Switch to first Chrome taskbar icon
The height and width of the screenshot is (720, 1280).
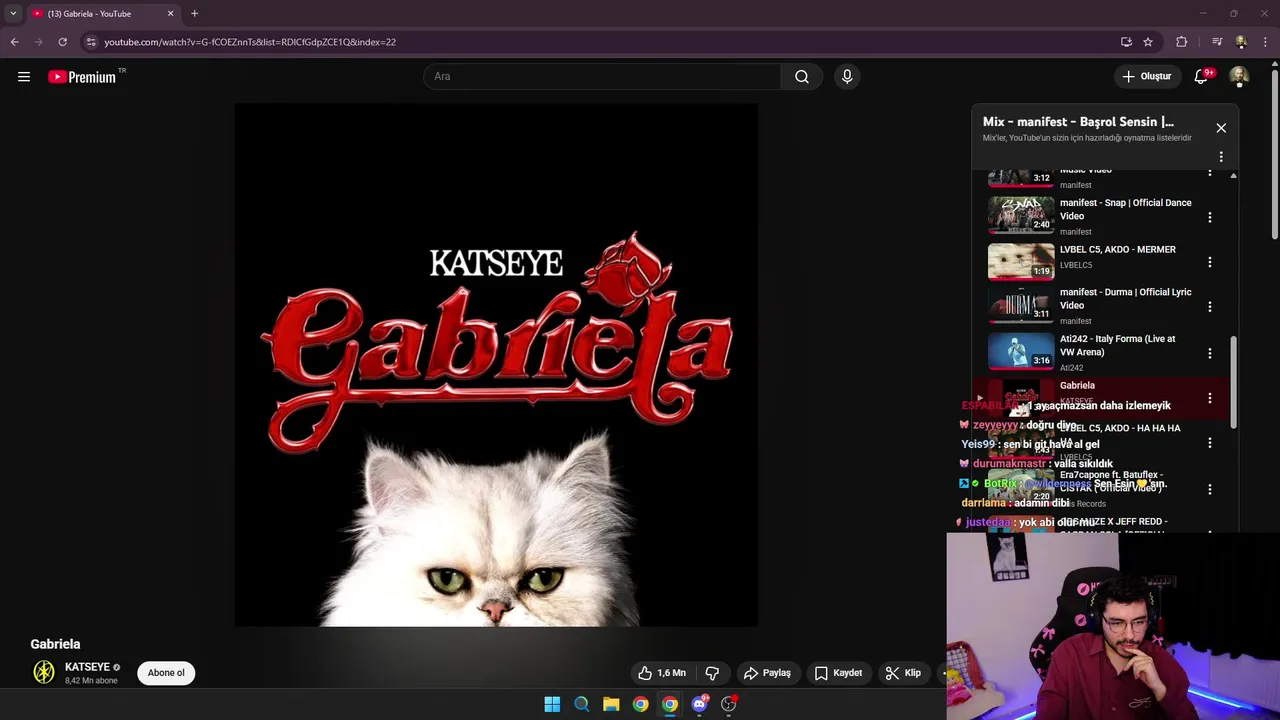[x=640, y=704]
